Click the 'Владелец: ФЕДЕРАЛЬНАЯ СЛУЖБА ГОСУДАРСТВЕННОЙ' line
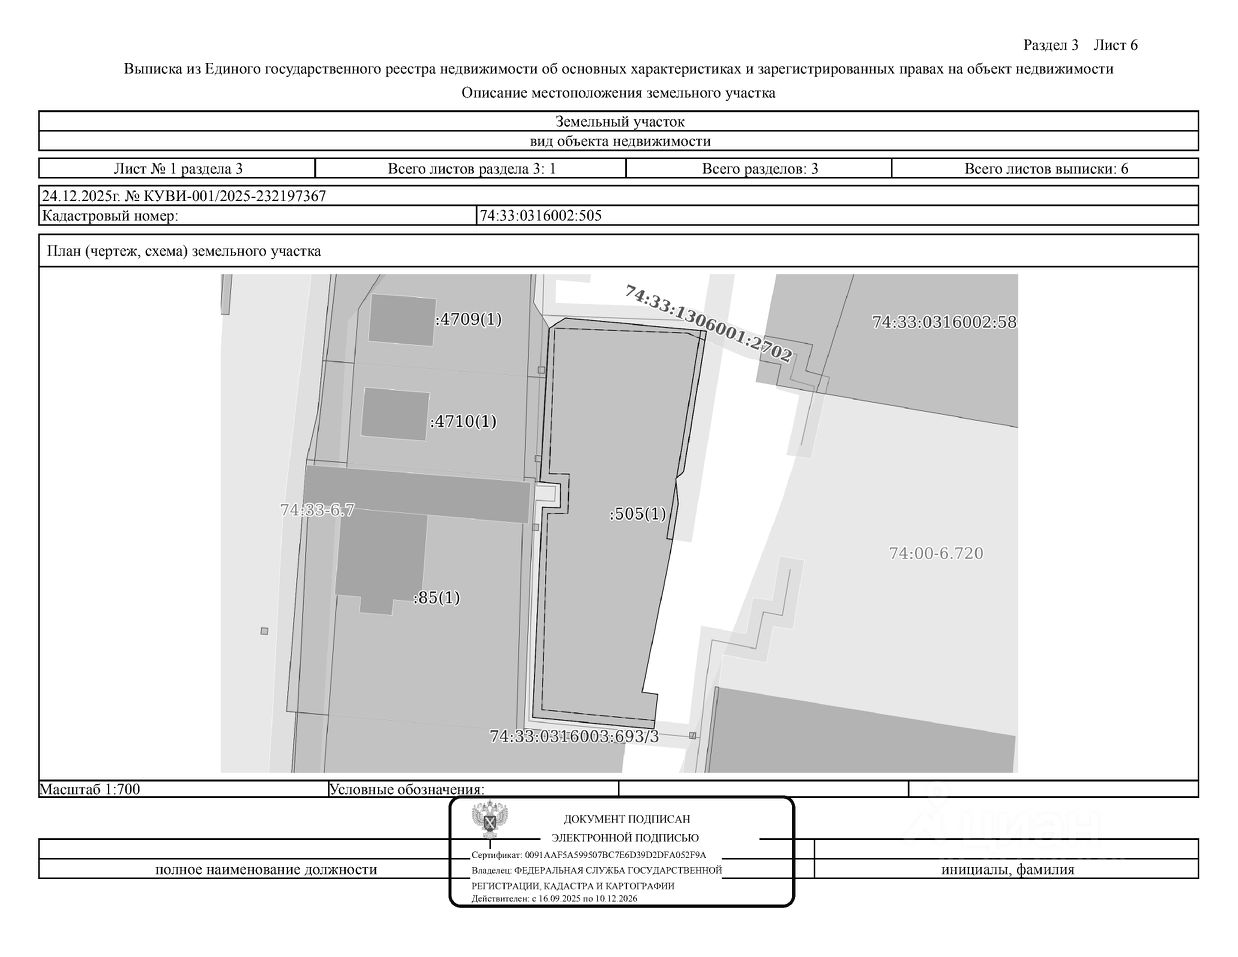Screen dimensions: 1238x957 [597, 871]
